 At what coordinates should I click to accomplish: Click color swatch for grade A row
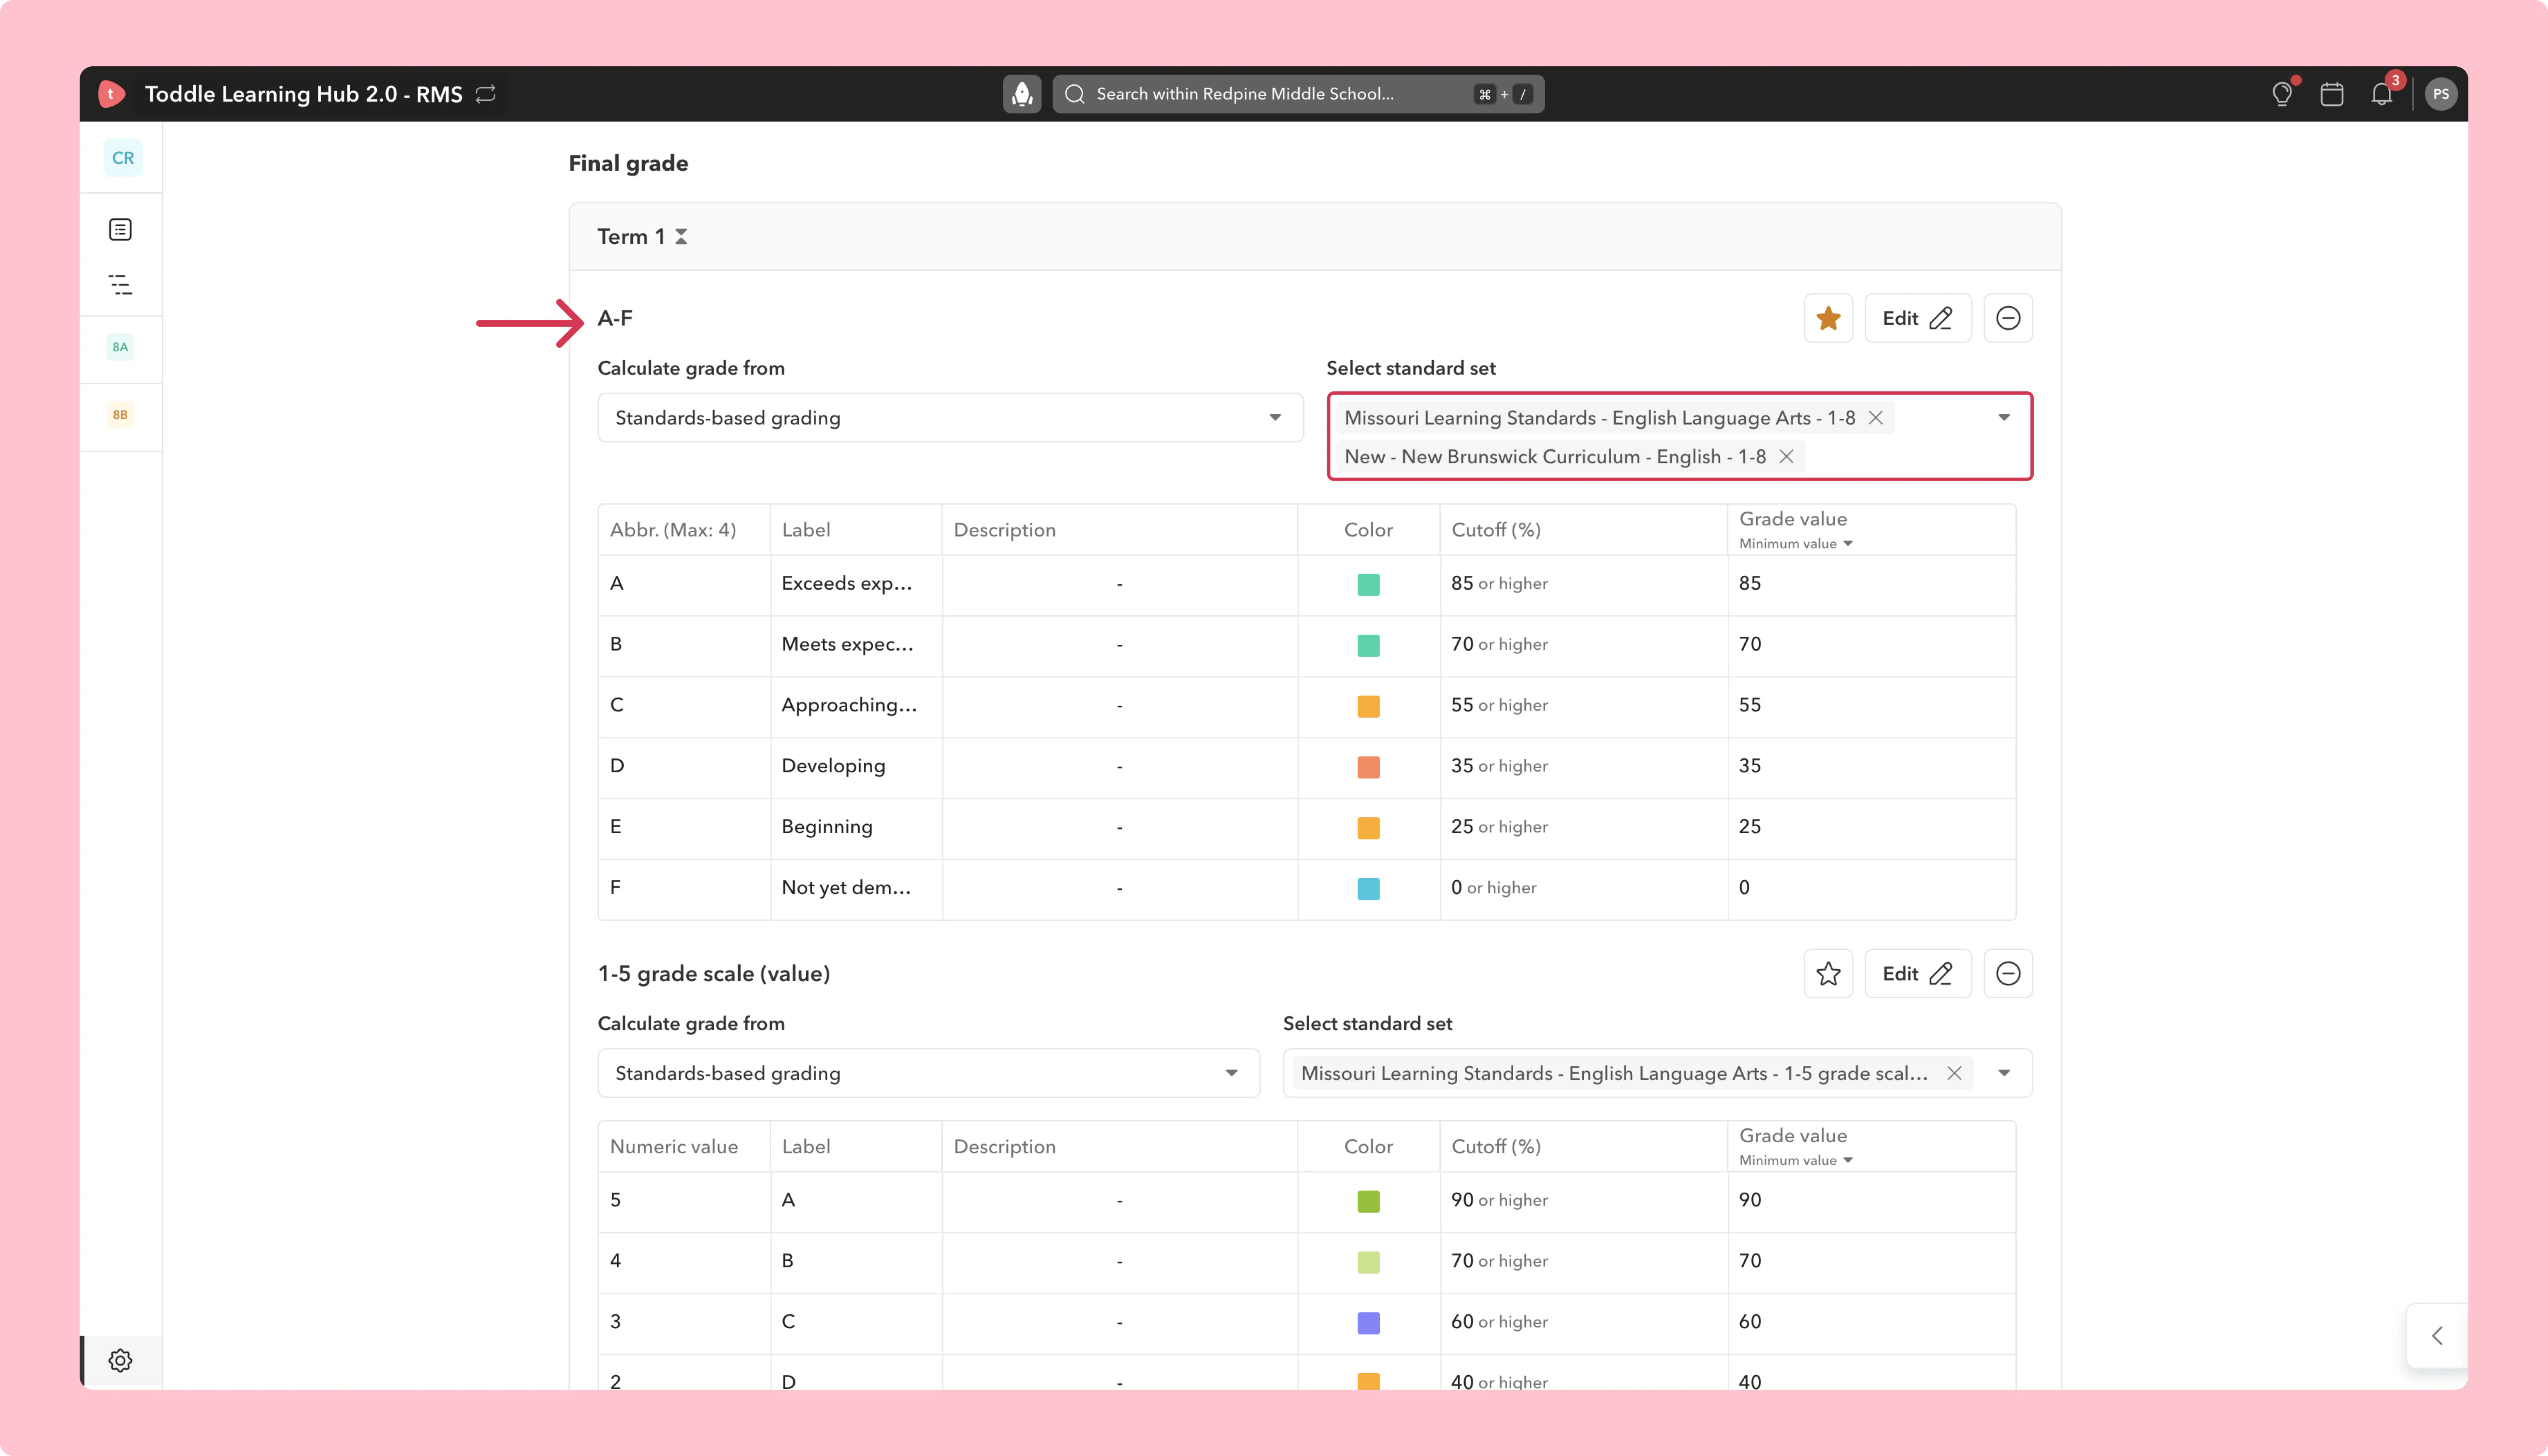coord(1368,585)
